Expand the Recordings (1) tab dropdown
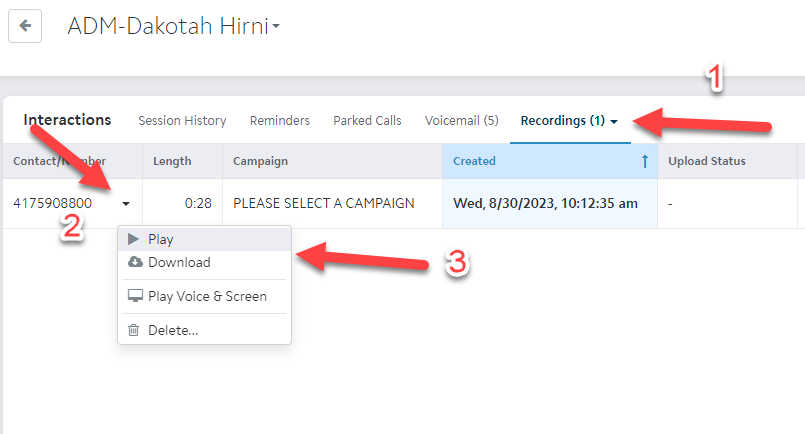Viewport: 805px width, 434px height. pos(614,121)
